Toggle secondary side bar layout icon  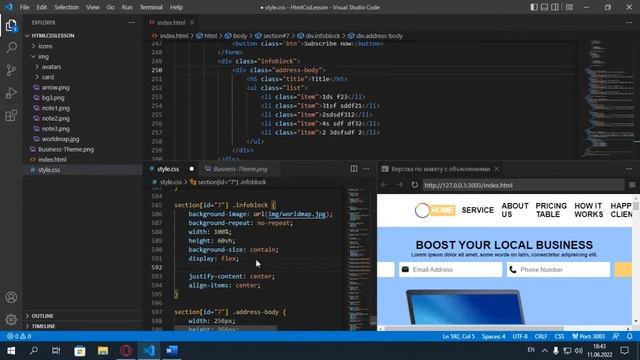coord(555,7)
